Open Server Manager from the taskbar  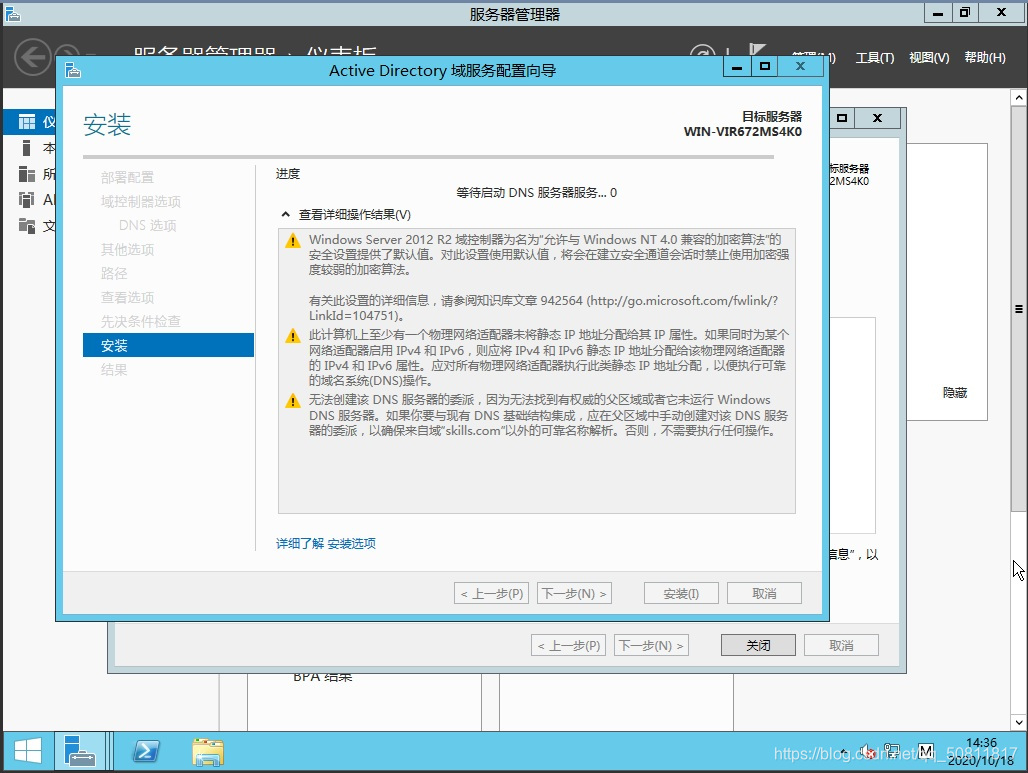(x=80, y=751)
